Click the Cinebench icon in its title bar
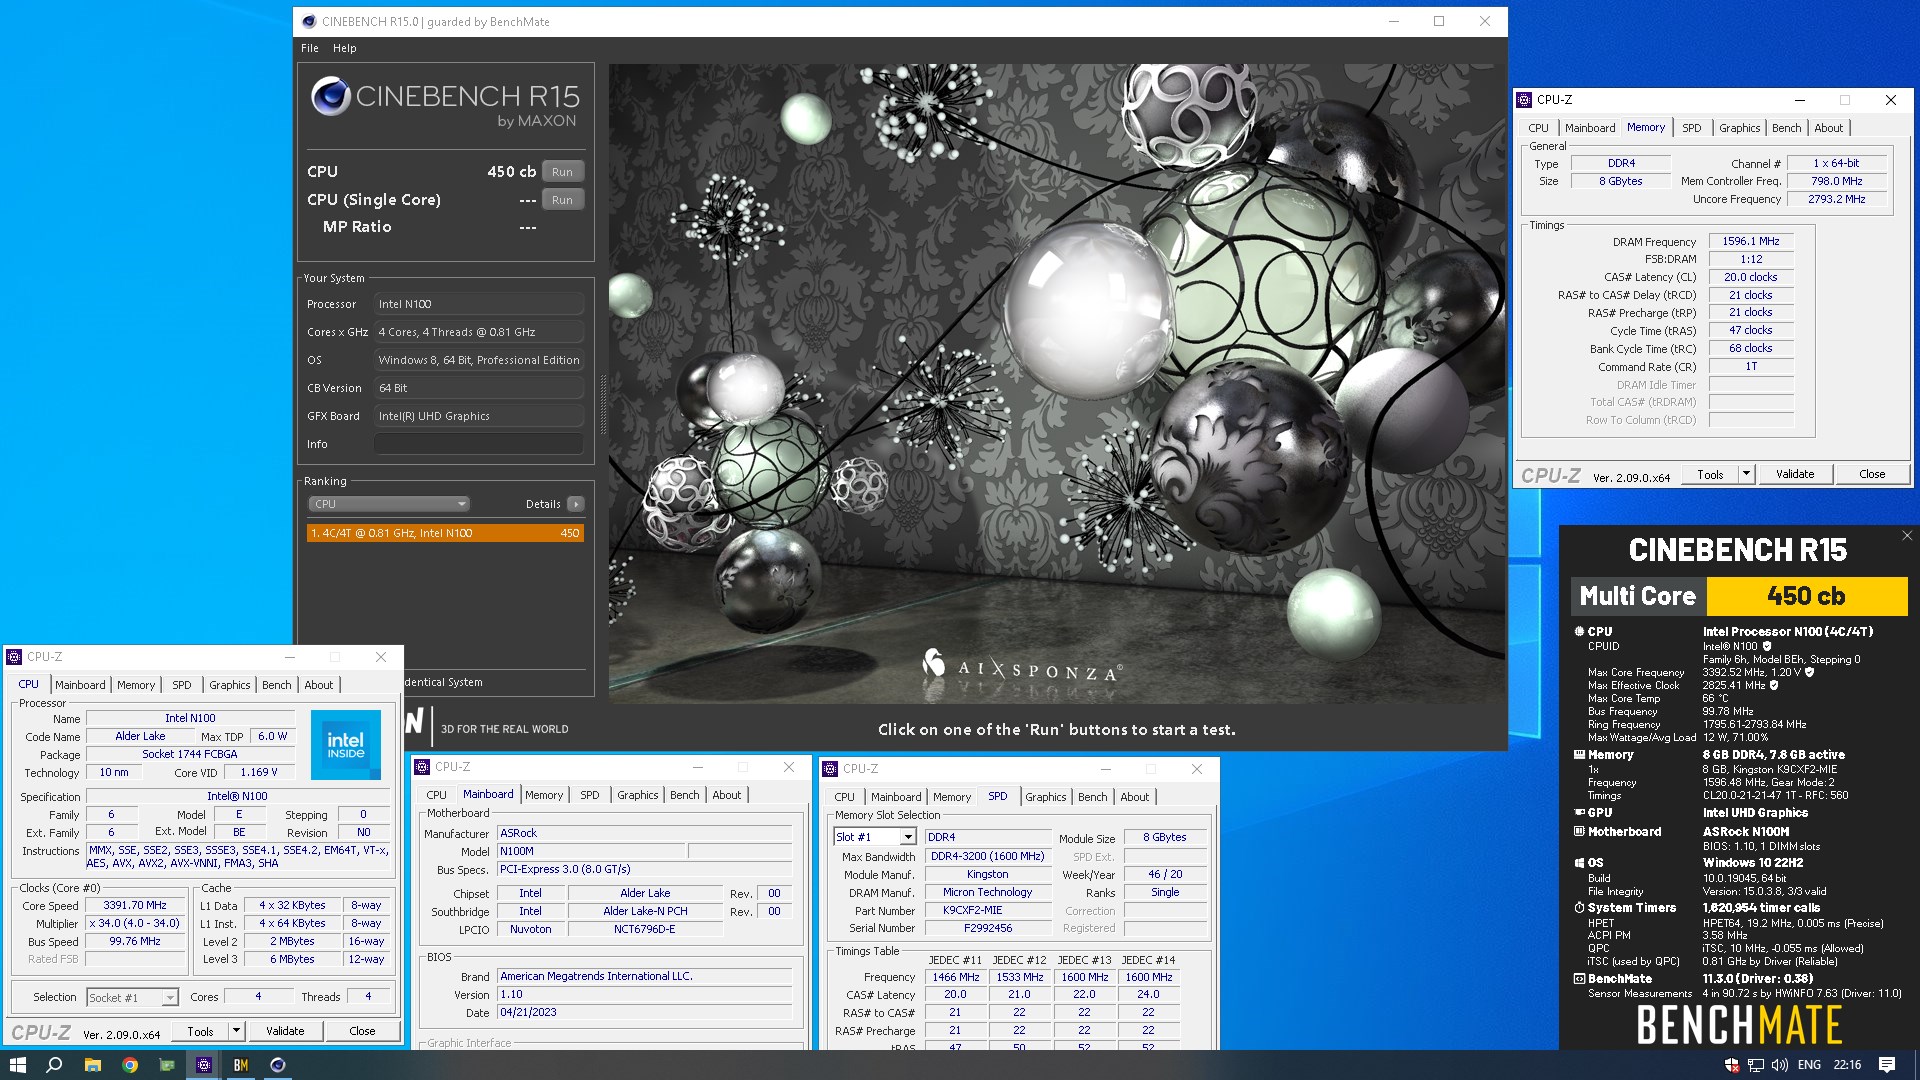Viewport: 1920px width, 1080px height. click(309, 21)
